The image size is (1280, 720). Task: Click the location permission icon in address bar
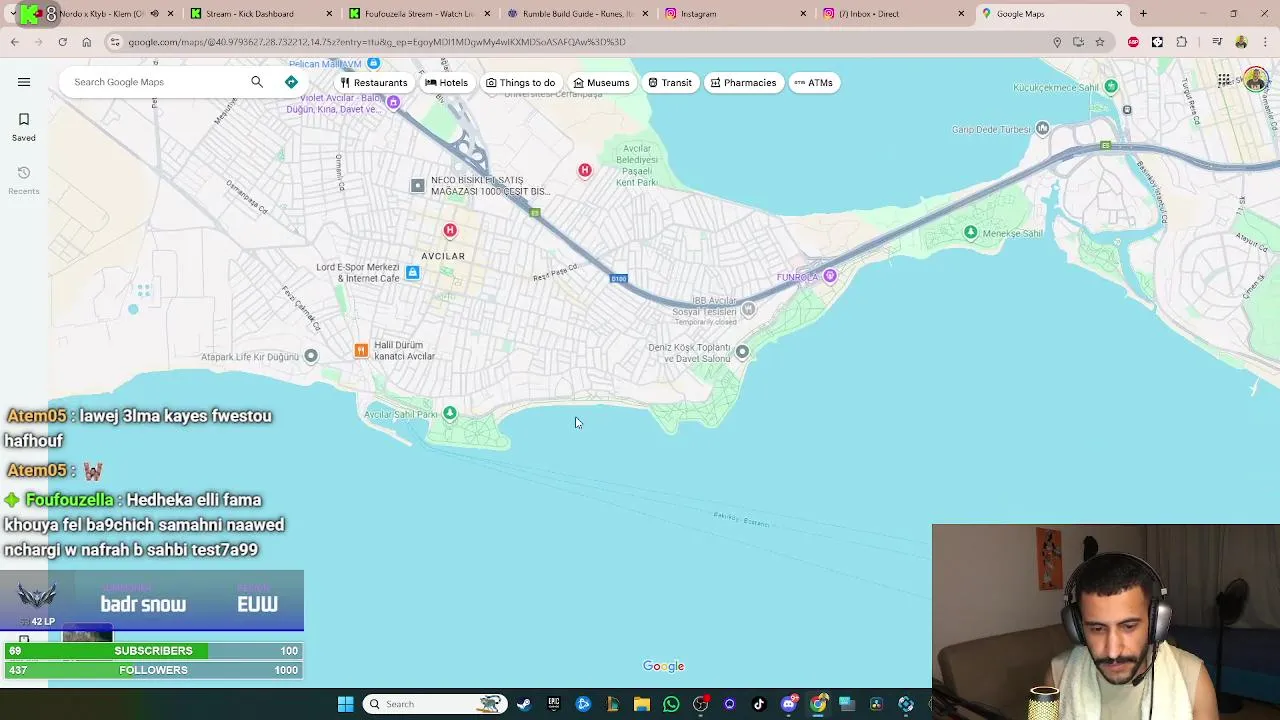pos(1057,42)
